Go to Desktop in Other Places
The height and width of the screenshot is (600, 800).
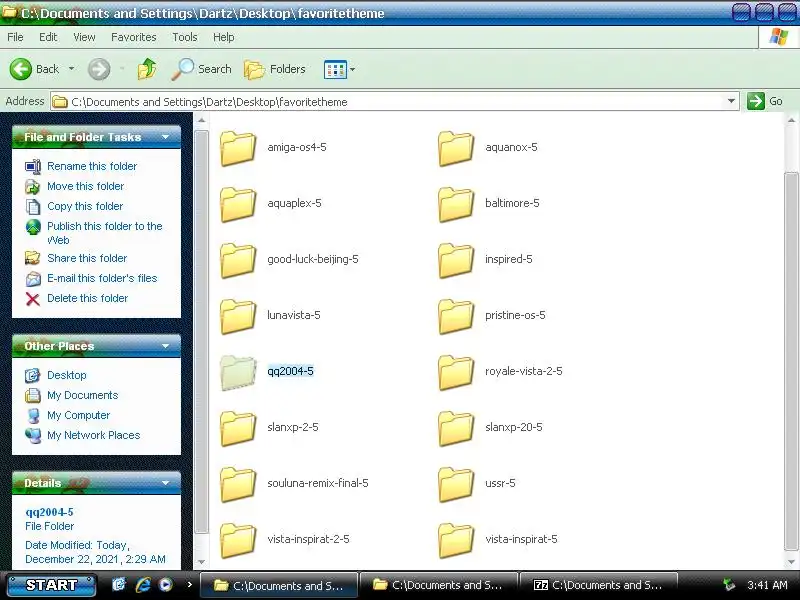pos(66,375)
